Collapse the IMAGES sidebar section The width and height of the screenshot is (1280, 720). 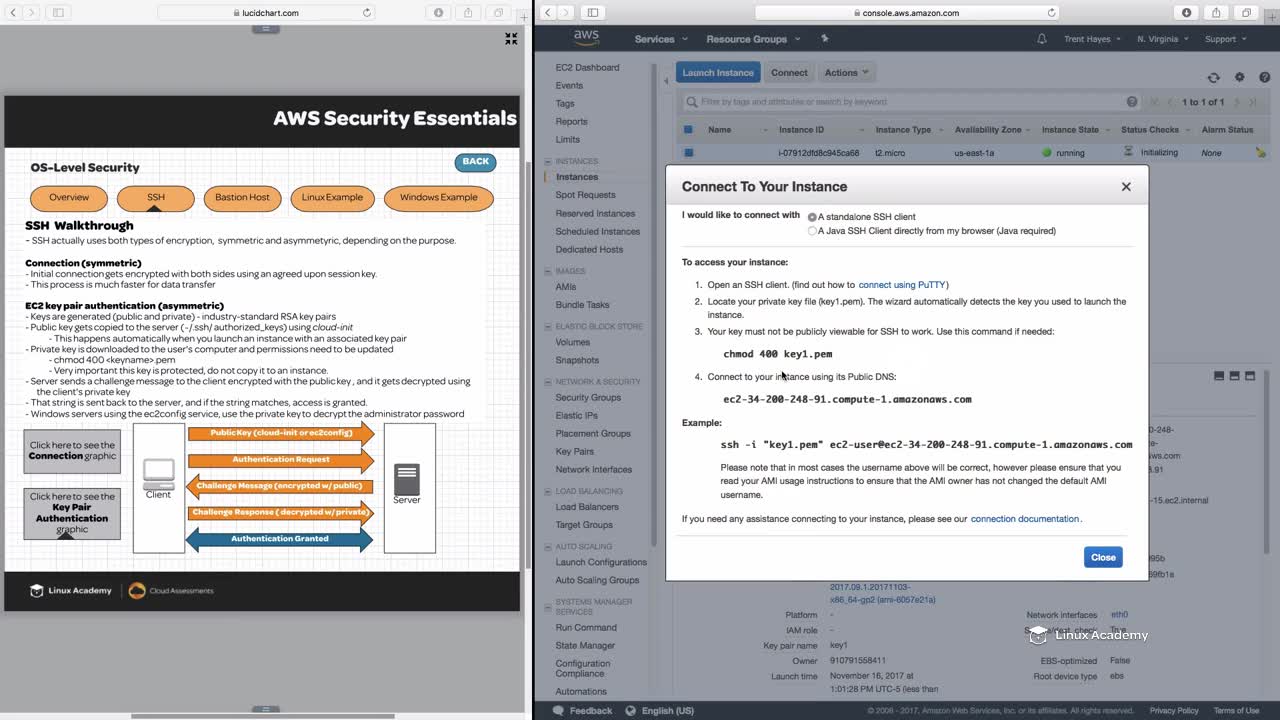(547, 271)
